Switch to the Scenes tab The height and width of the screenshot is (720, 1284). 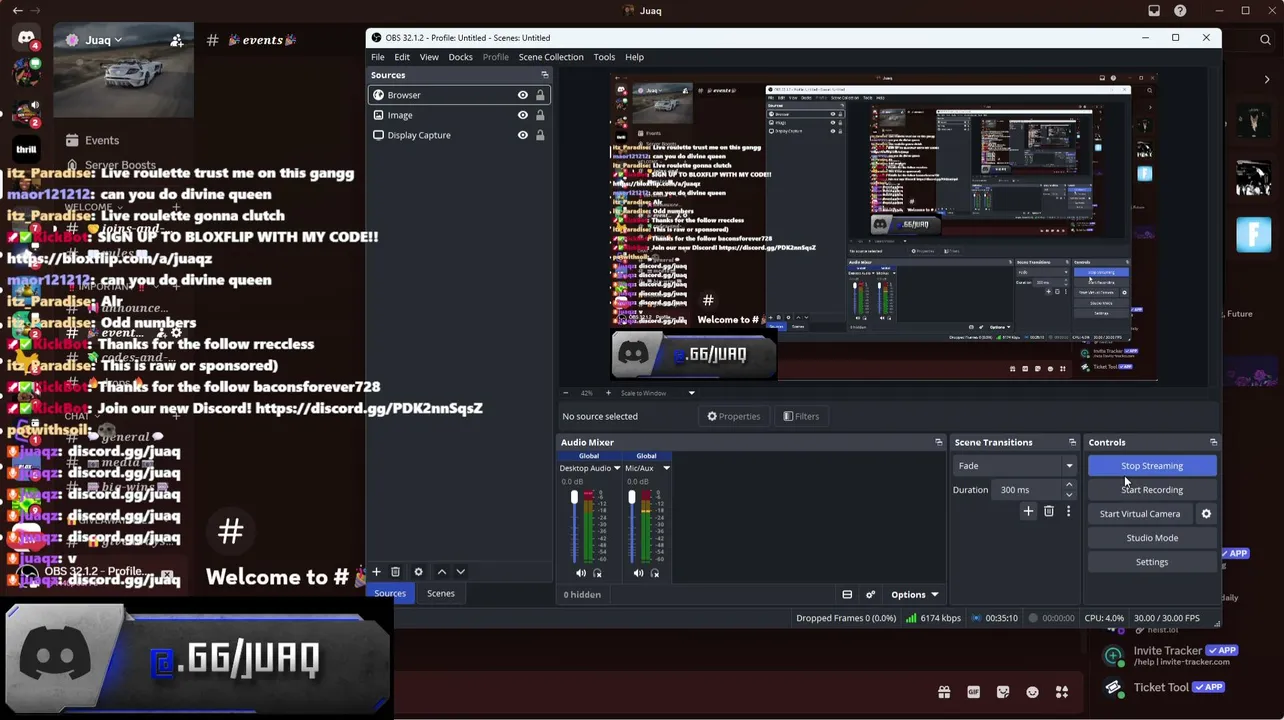[441, 594]
